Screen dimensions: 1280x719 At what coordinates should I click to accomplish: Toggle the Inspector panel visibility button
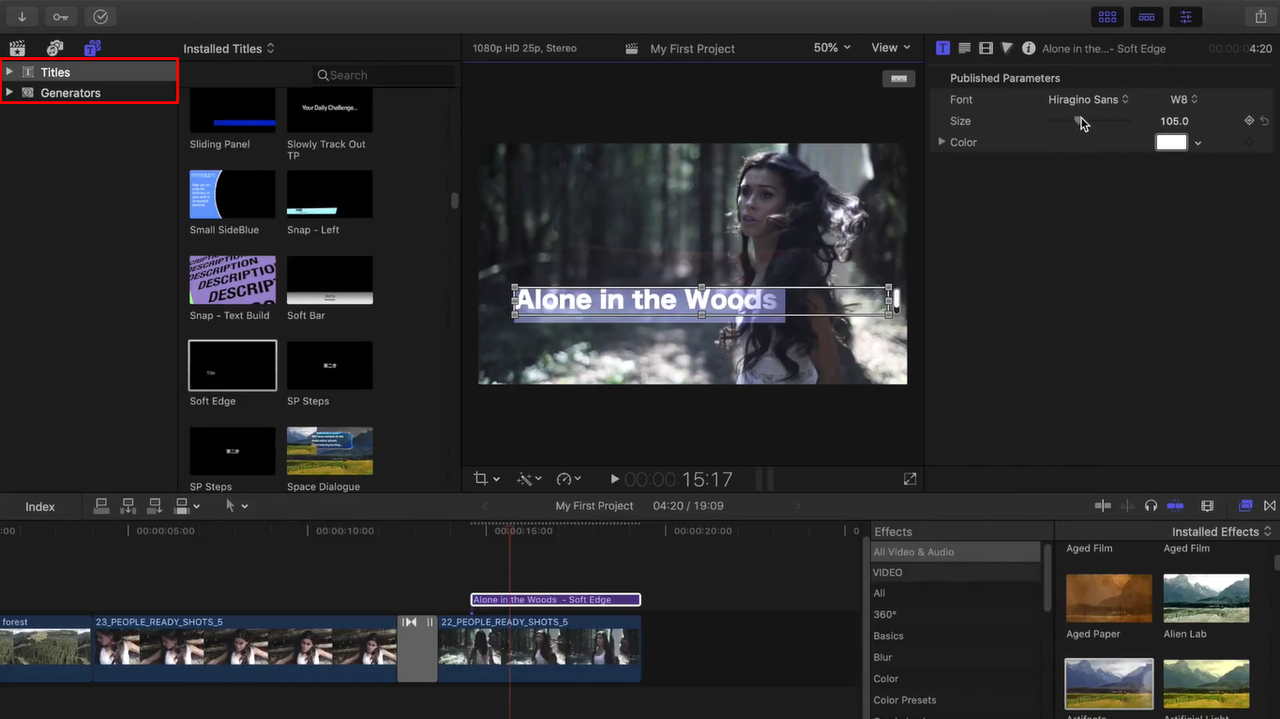click(1186, 17)
